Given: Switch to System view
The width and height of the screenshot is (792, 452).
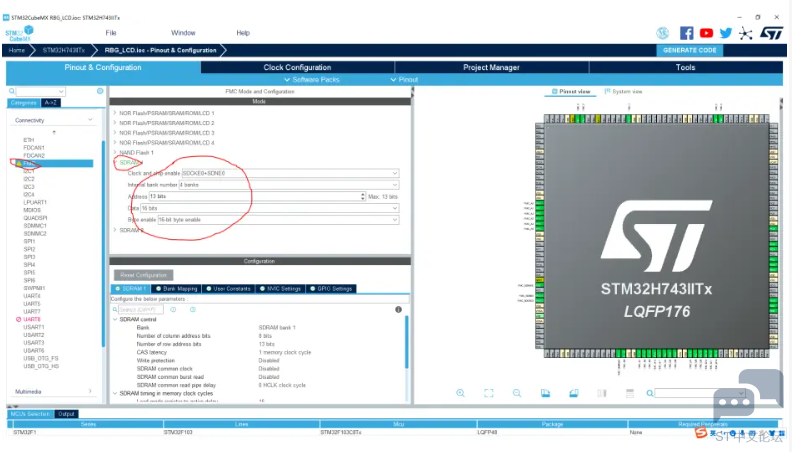Looking at the screenshot, I should 623,91.
